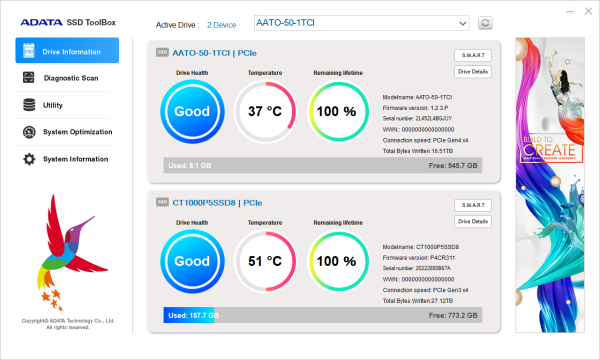The image size is (600, 360).
Task: Open the AATO-50-1TCI drive selector box
Action: click(362, 23)
